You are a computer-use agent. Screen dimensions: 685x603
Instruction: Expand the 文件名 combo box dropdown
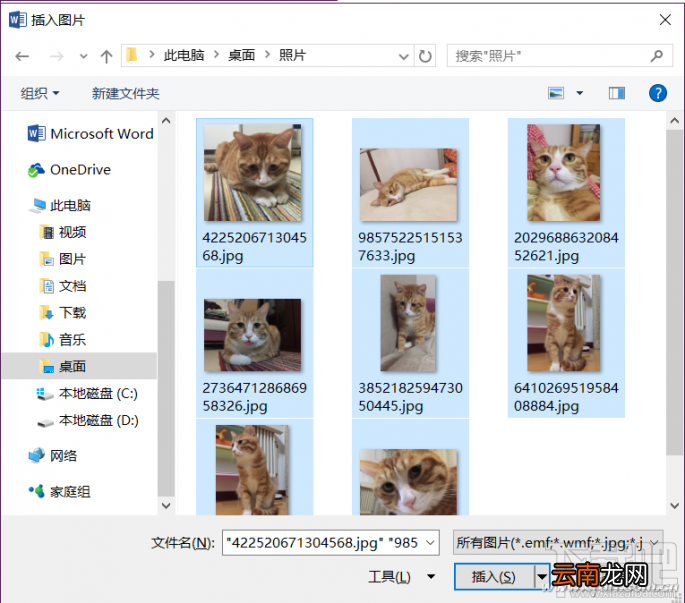tap(430, 543)
